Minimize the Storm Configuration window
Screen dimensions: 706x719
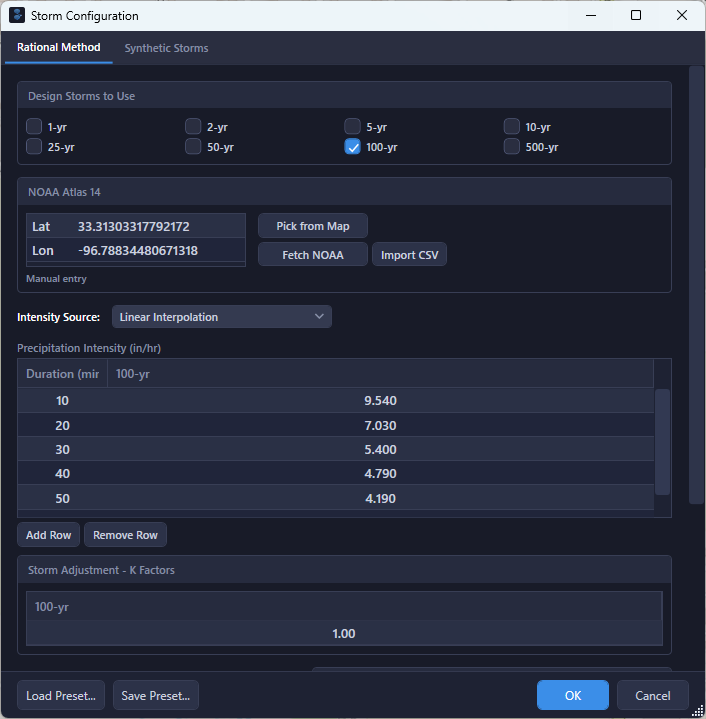click(591, 15)
